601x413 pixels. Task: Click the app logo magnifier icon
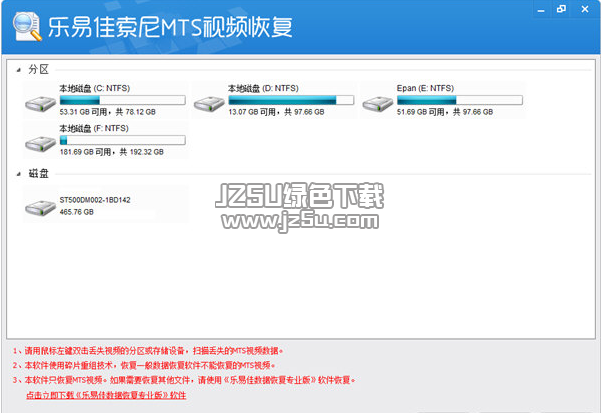pos(27,26)
